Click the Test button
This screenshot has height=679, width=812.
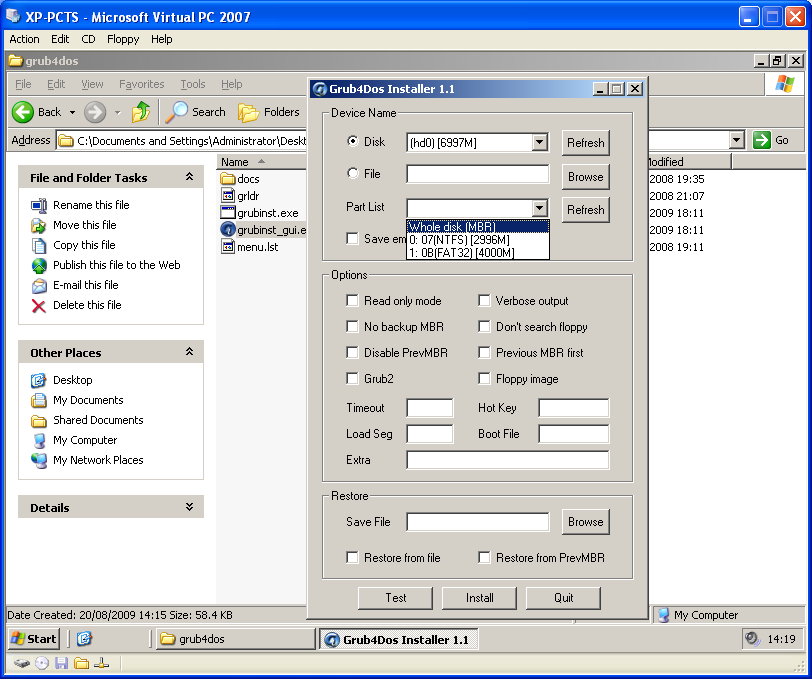[x=396, y=598]
